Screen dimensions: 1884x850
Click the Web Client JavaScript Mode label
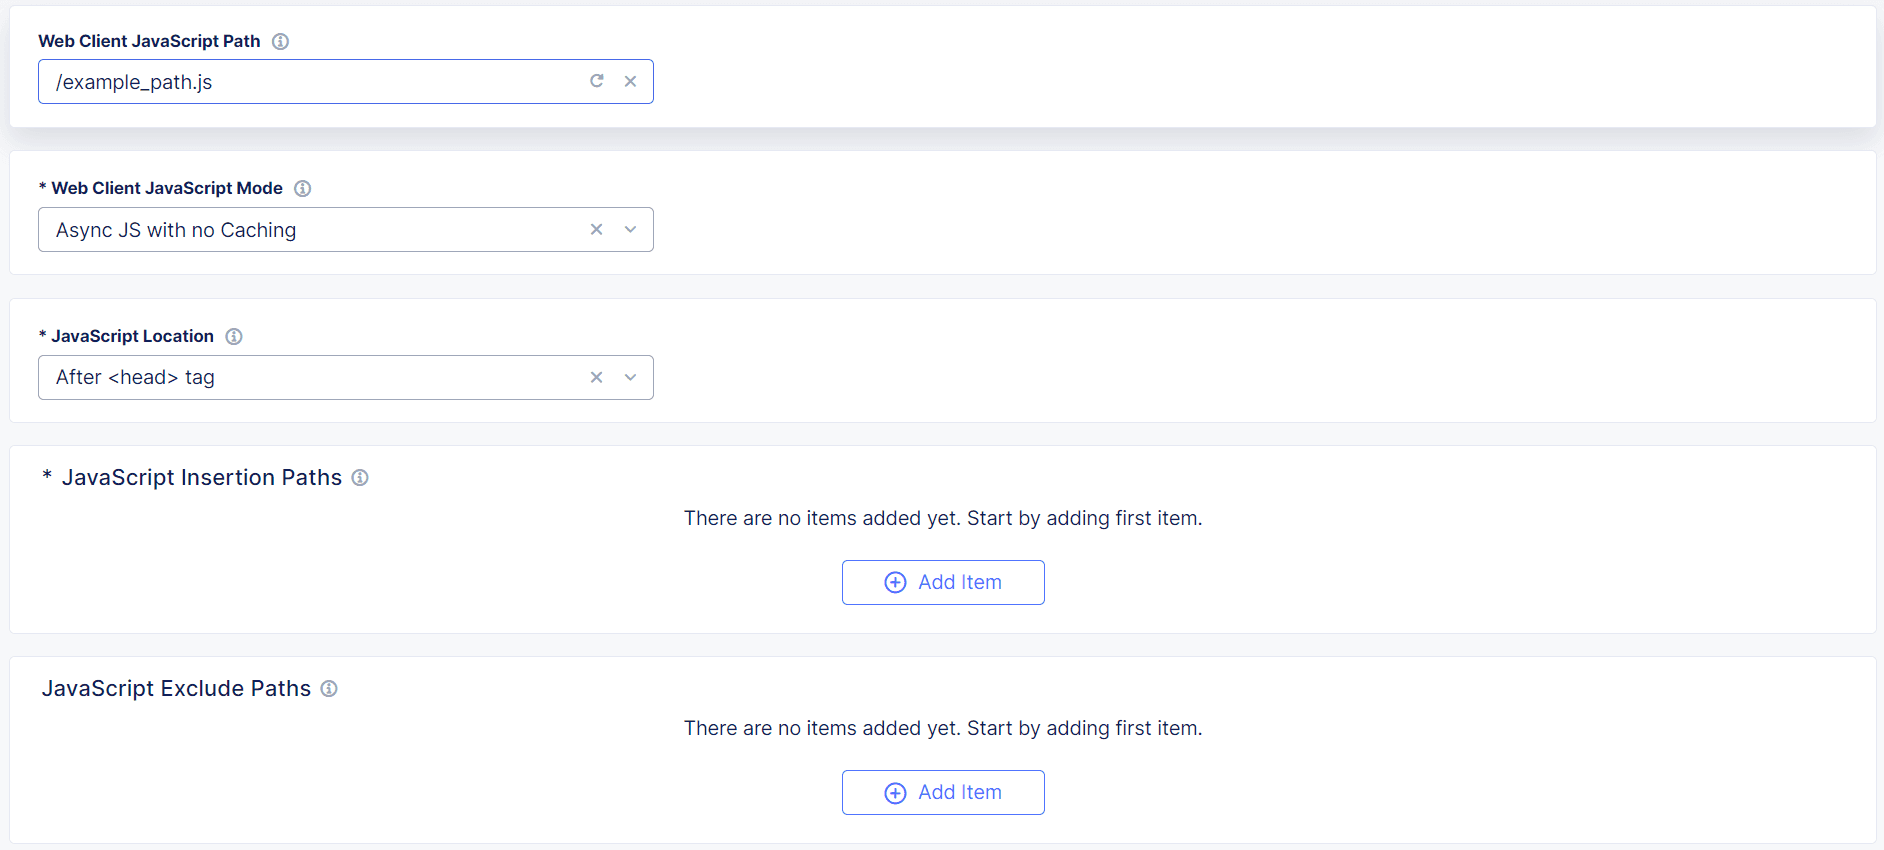(166, 188)
